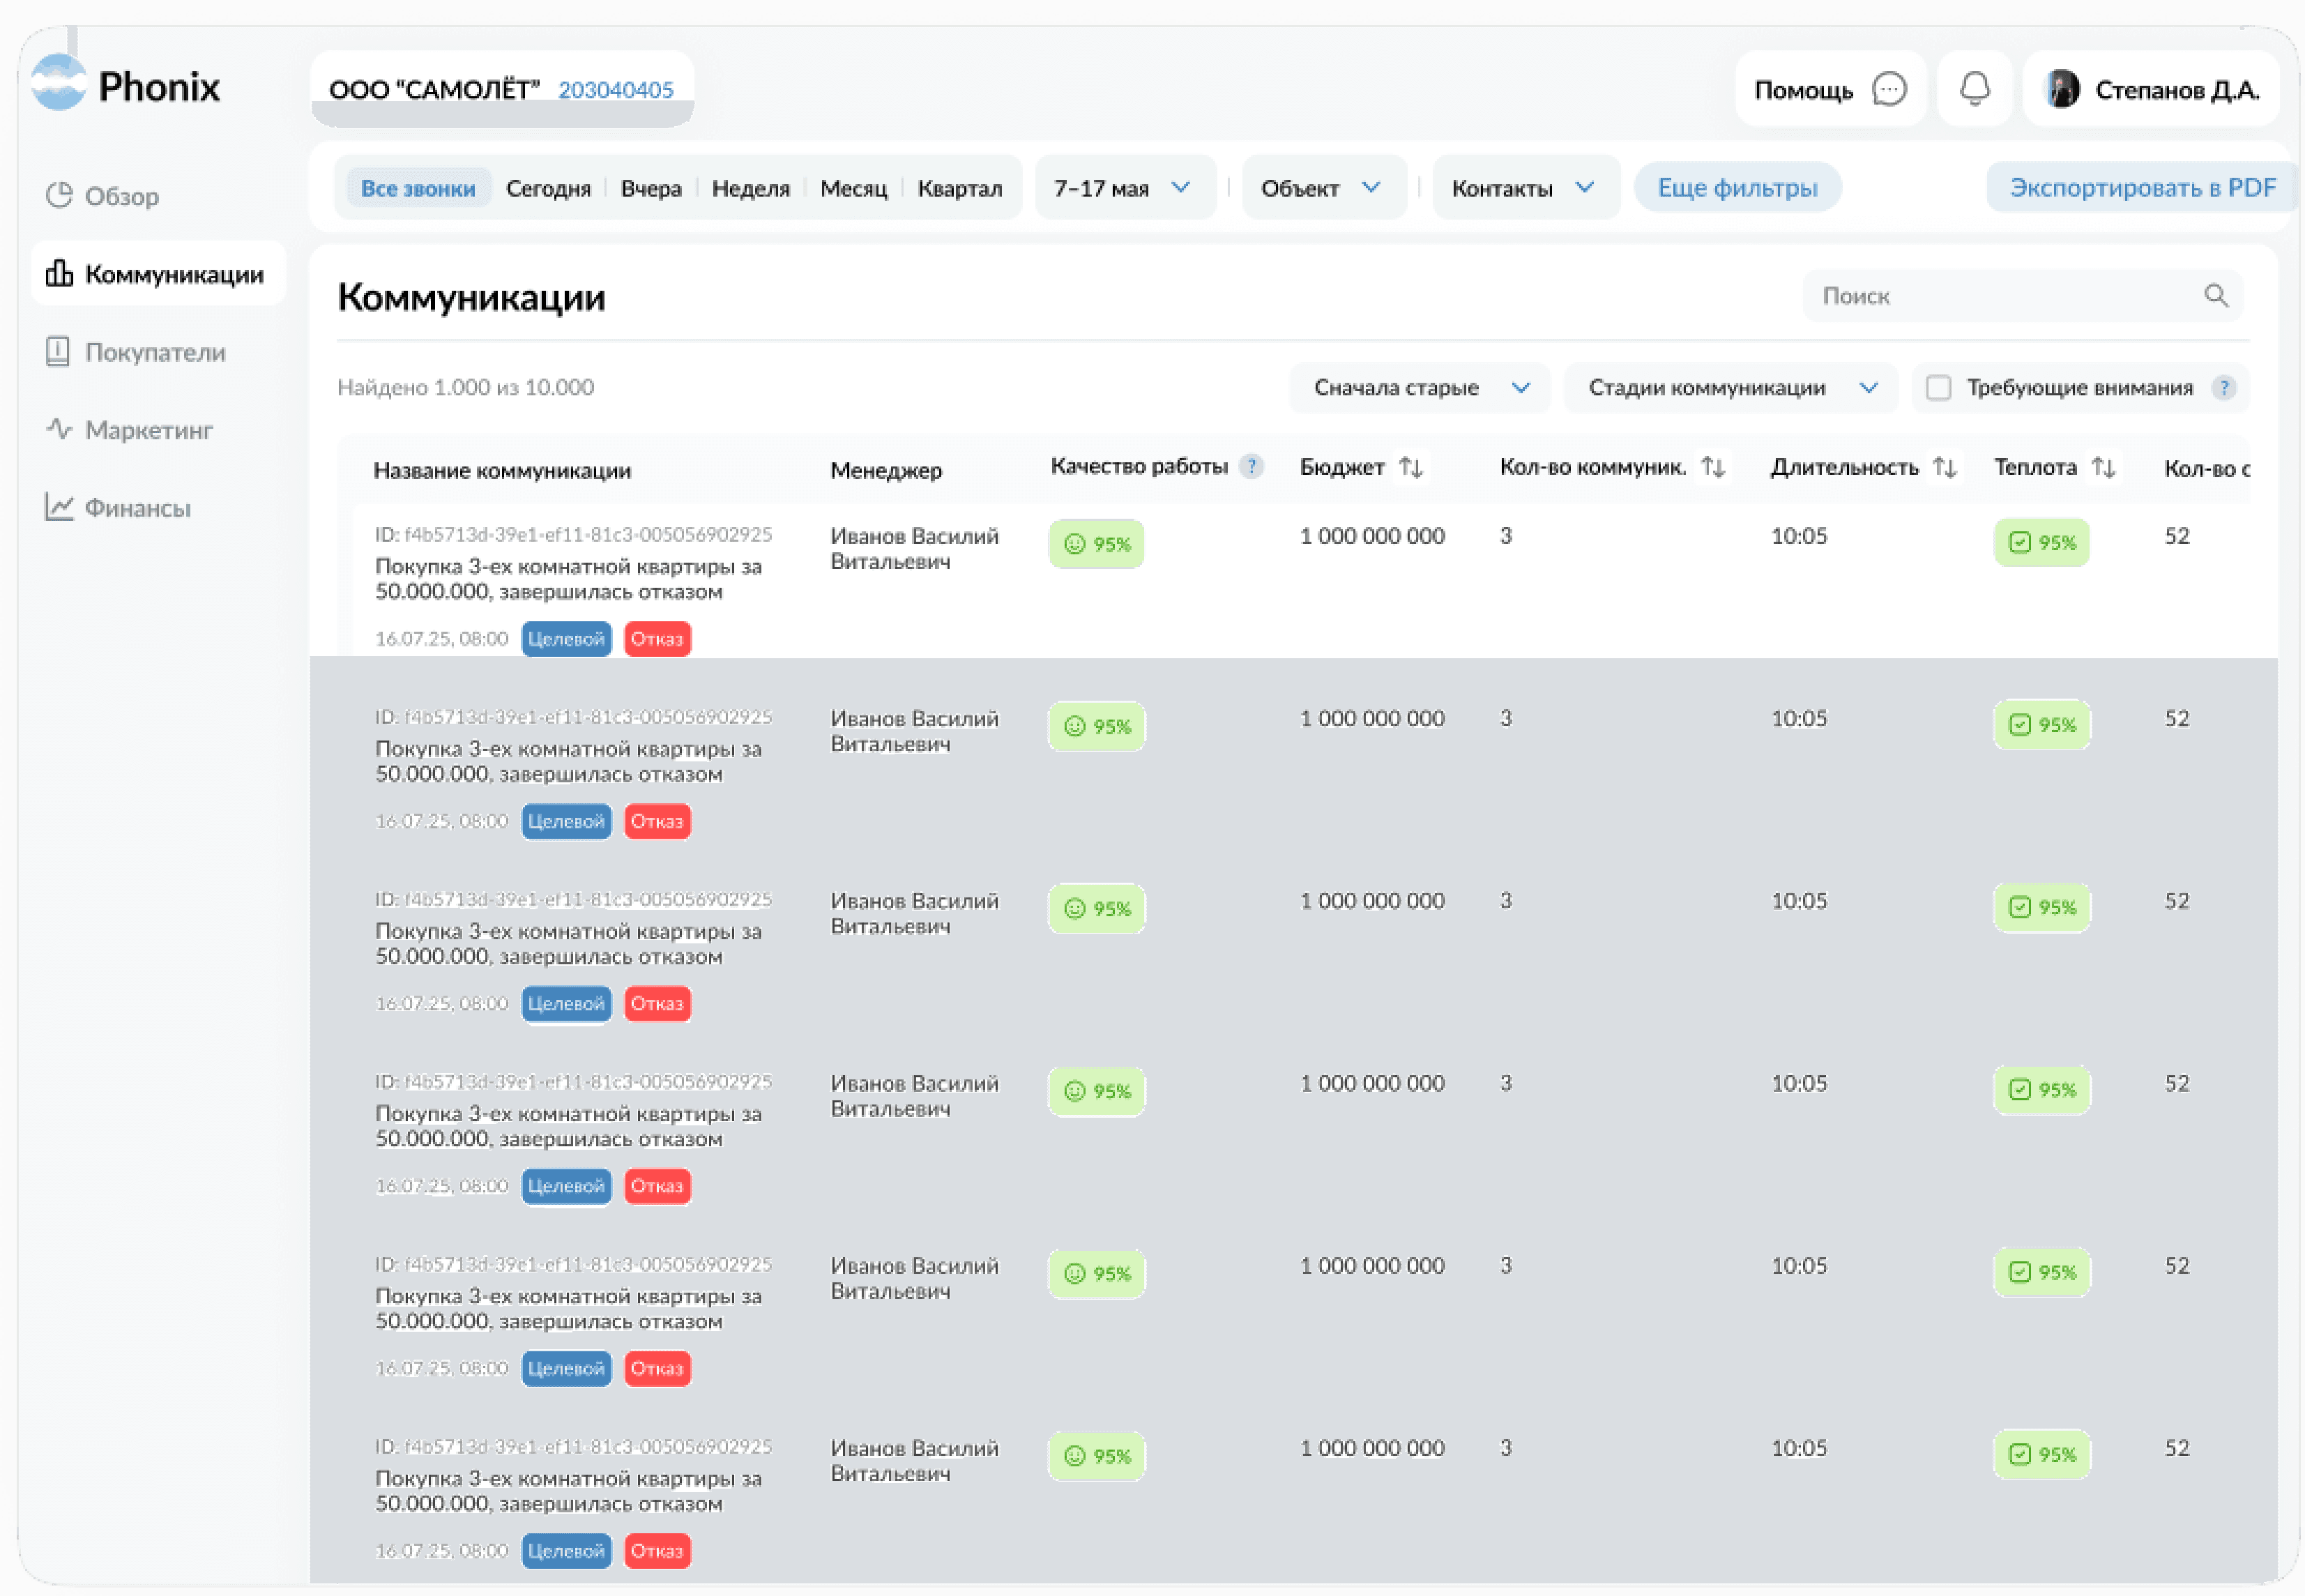The width and height of the screenshot is (2305, 1596).
Task: Select the Сегодня period tab
Action: (x=548, y=188)
